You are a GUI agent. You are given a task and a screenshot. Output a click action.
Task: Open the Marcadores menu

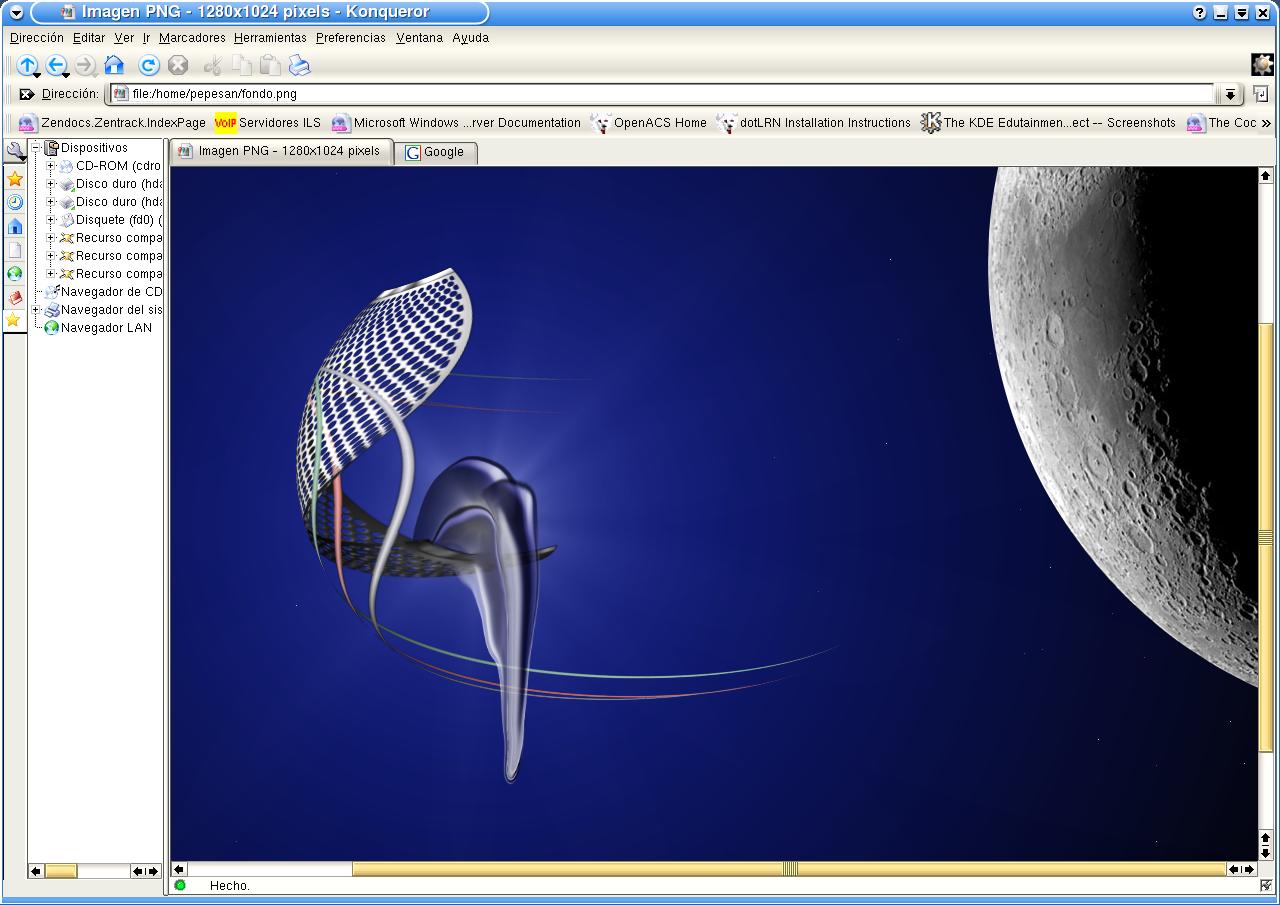click(192, 38)
